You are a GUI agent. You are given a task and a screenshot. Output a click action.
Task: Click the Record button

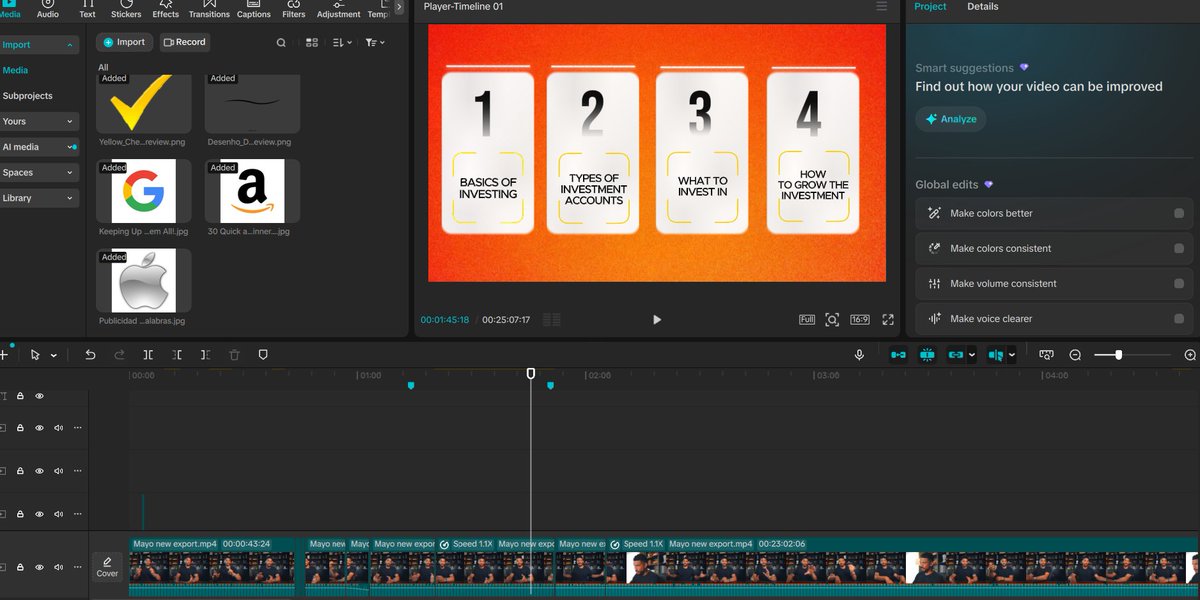pos(184,42)
